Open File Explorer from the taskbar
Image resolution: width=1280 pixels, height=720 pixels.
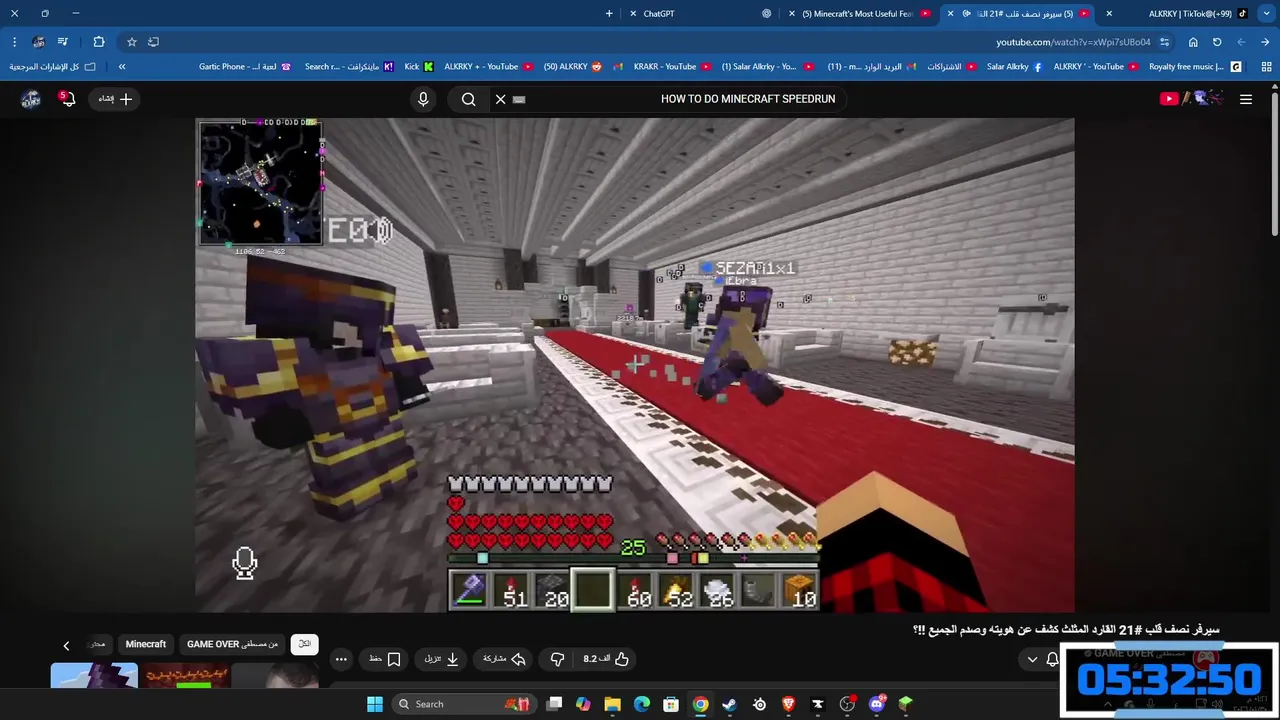point(613,704)
